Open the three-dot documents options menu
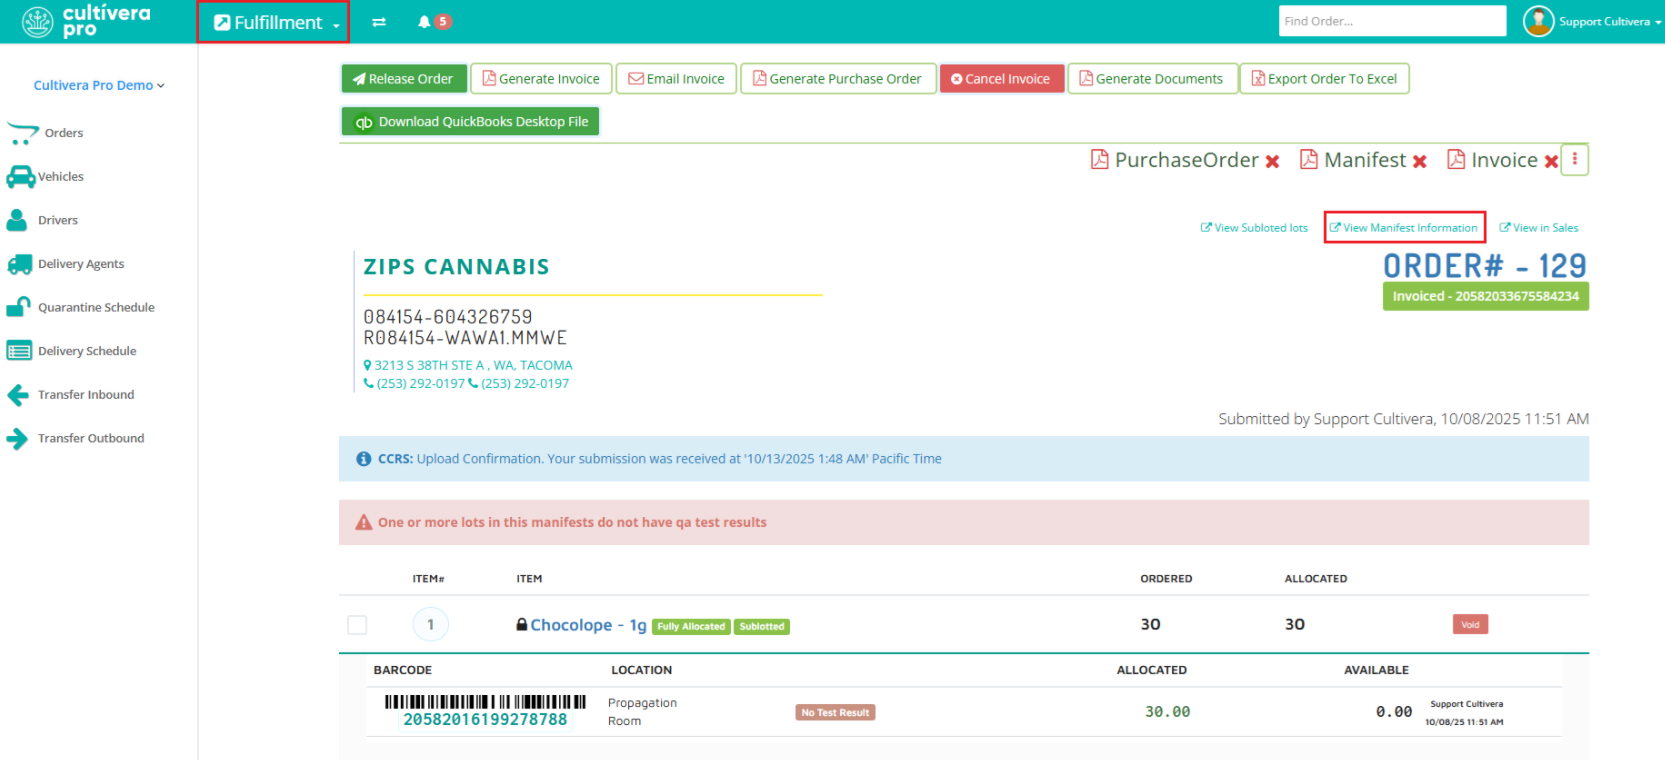The image size is (1665, 760). pos(1575,160)
